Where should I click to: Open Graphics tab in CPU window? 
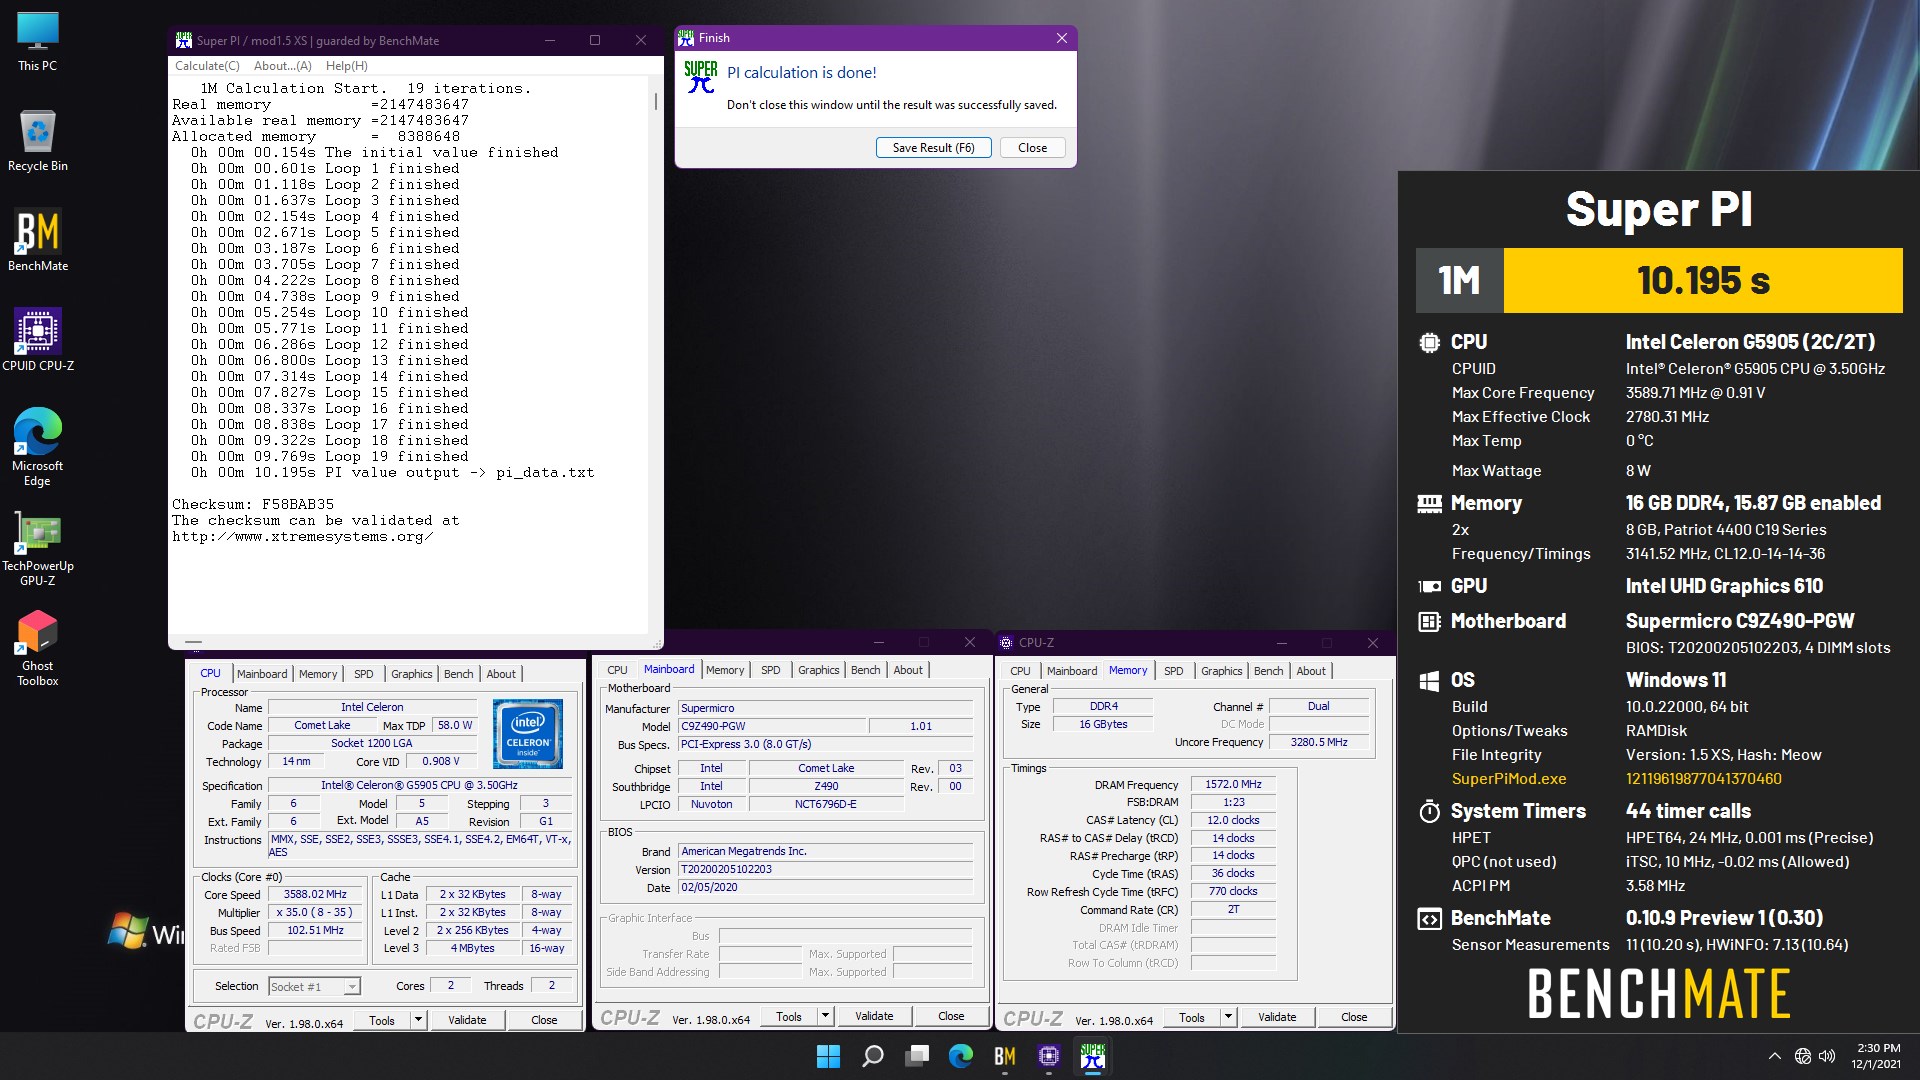pos(412,673)
